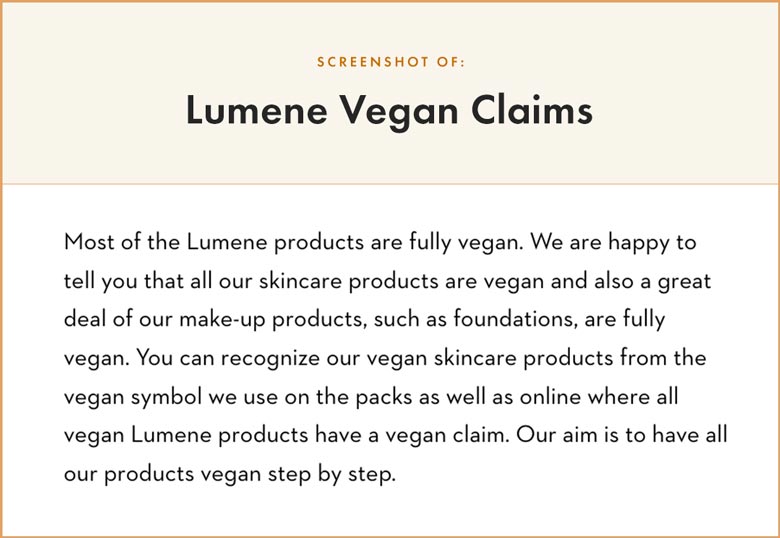This screenshot has height=538, width=780.
Task: Click the "SCREENSHOT OF:" label
Action: 390,62
